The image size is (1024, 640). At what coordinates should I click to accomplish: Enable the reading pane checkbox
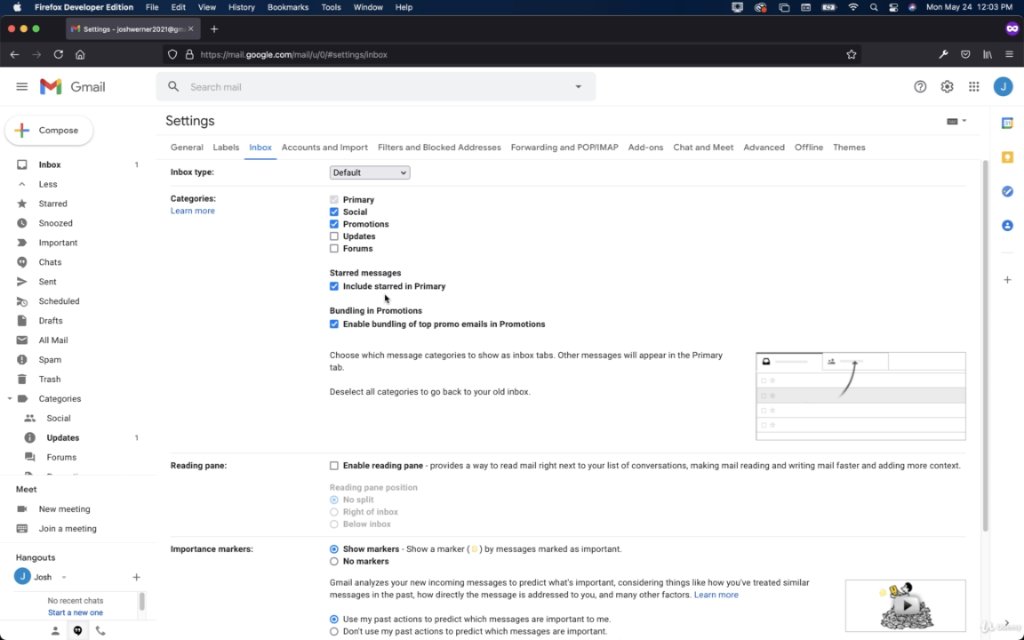tap(334, 466)
